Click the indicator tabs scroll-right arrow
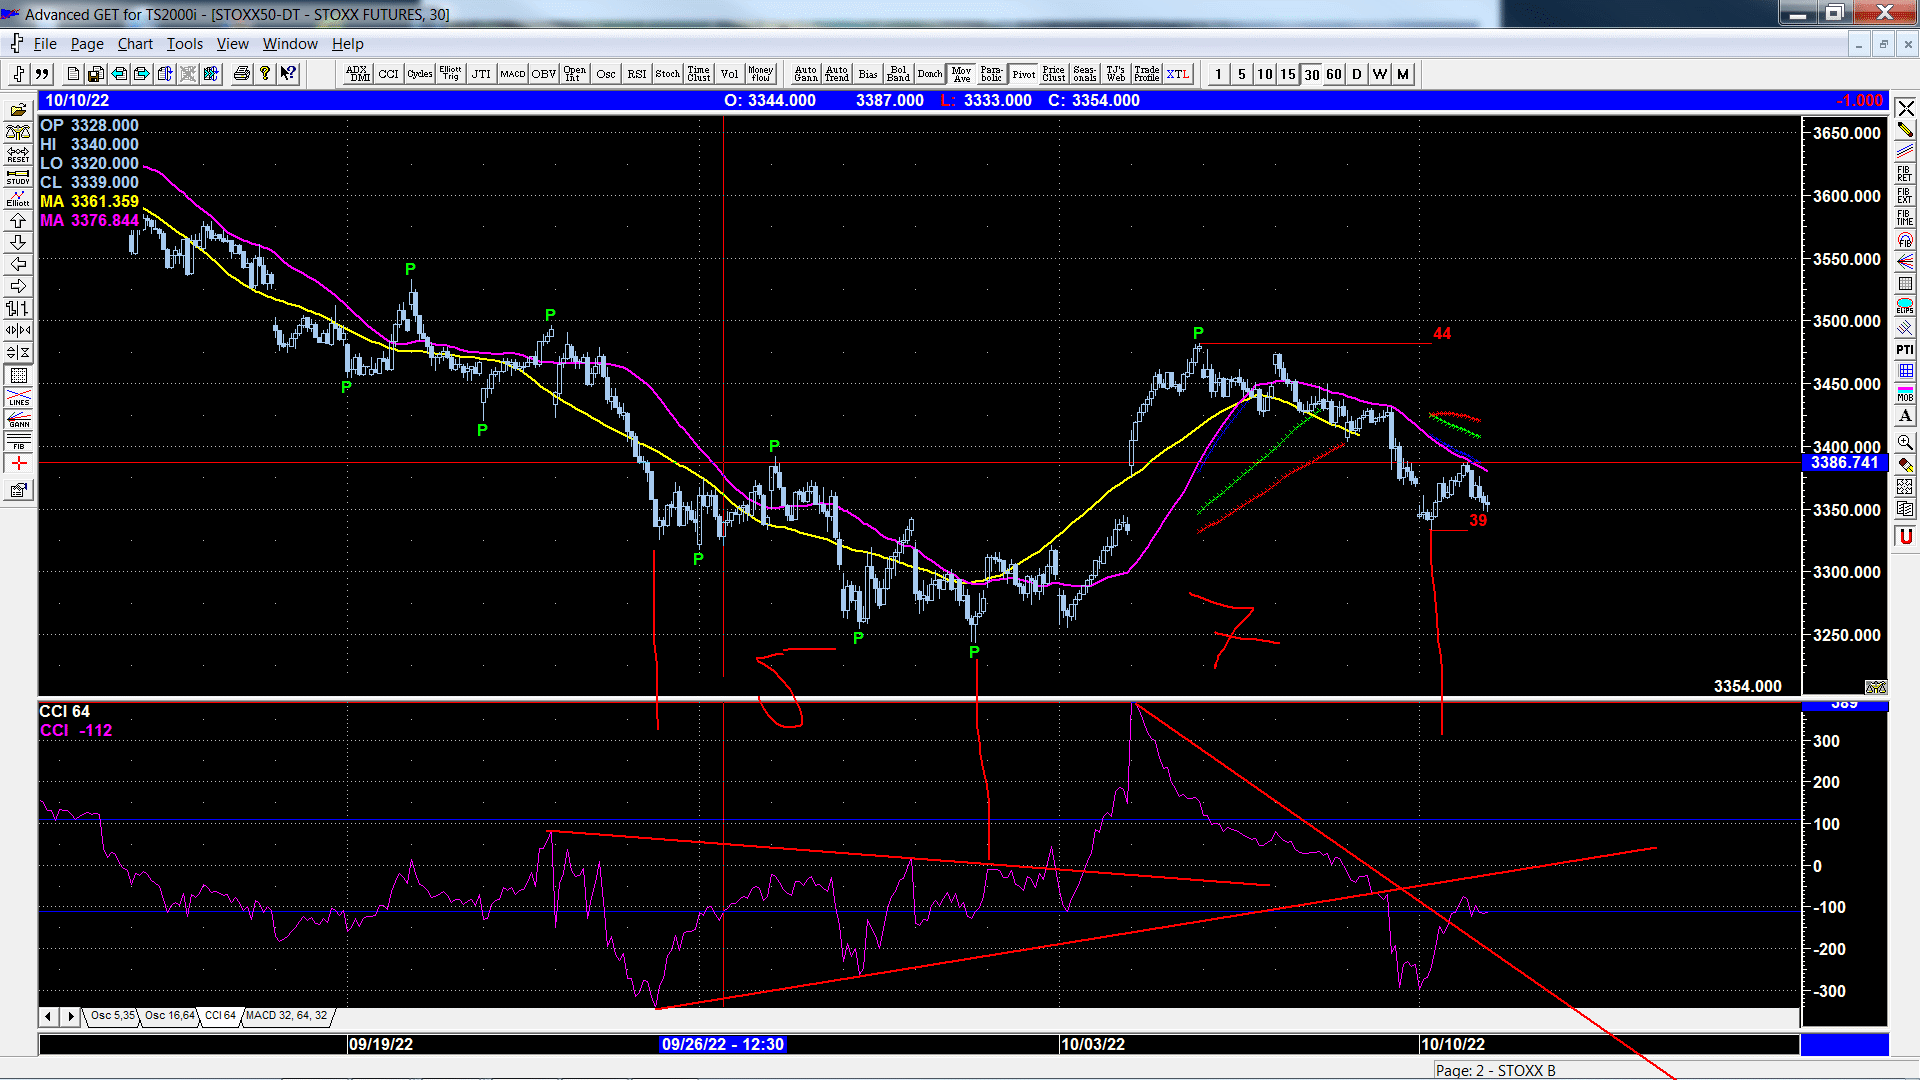This screenshot has width=1920, height=1080. point(70,1016)
